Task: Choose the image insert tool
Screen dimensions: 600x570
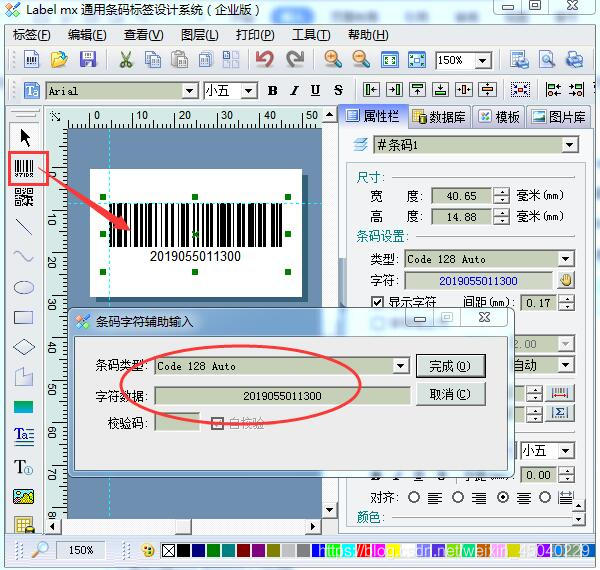Action: click(24, 497)
